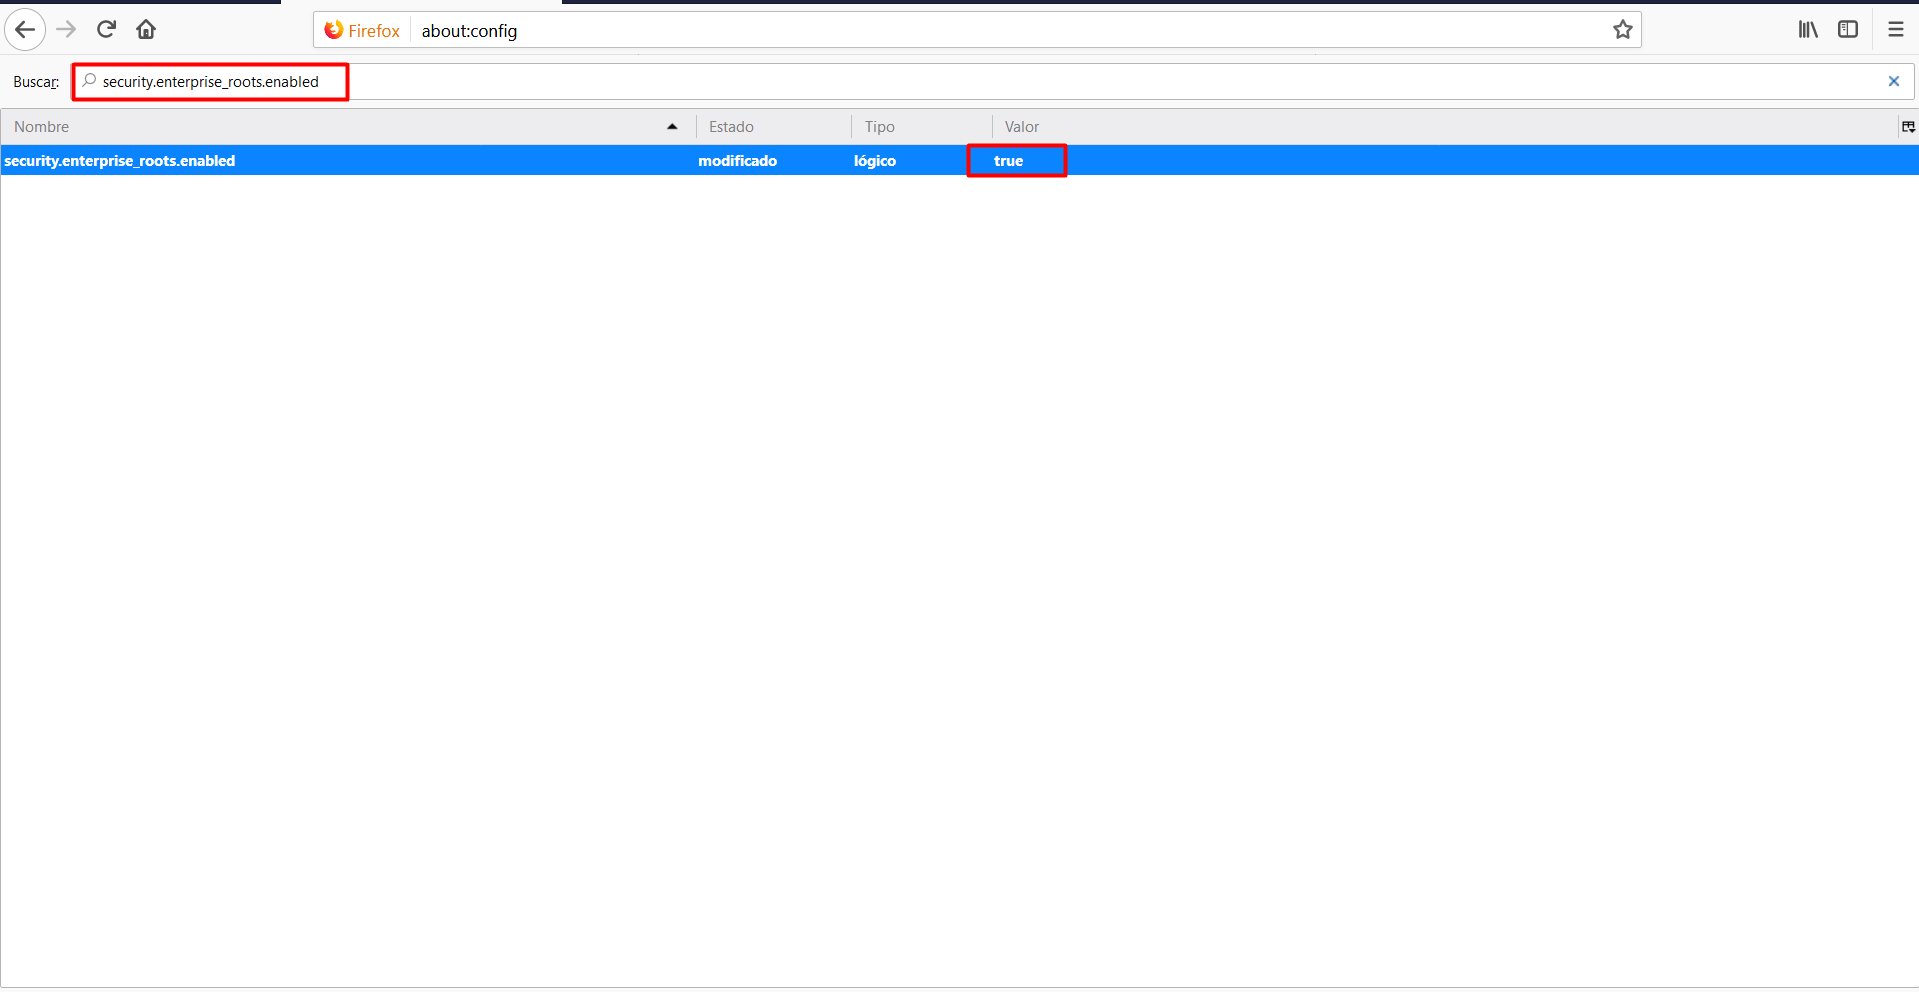The image size is (1919, 992).
Task: Click the forward navigation arrow
Action: tap(67, 30)
